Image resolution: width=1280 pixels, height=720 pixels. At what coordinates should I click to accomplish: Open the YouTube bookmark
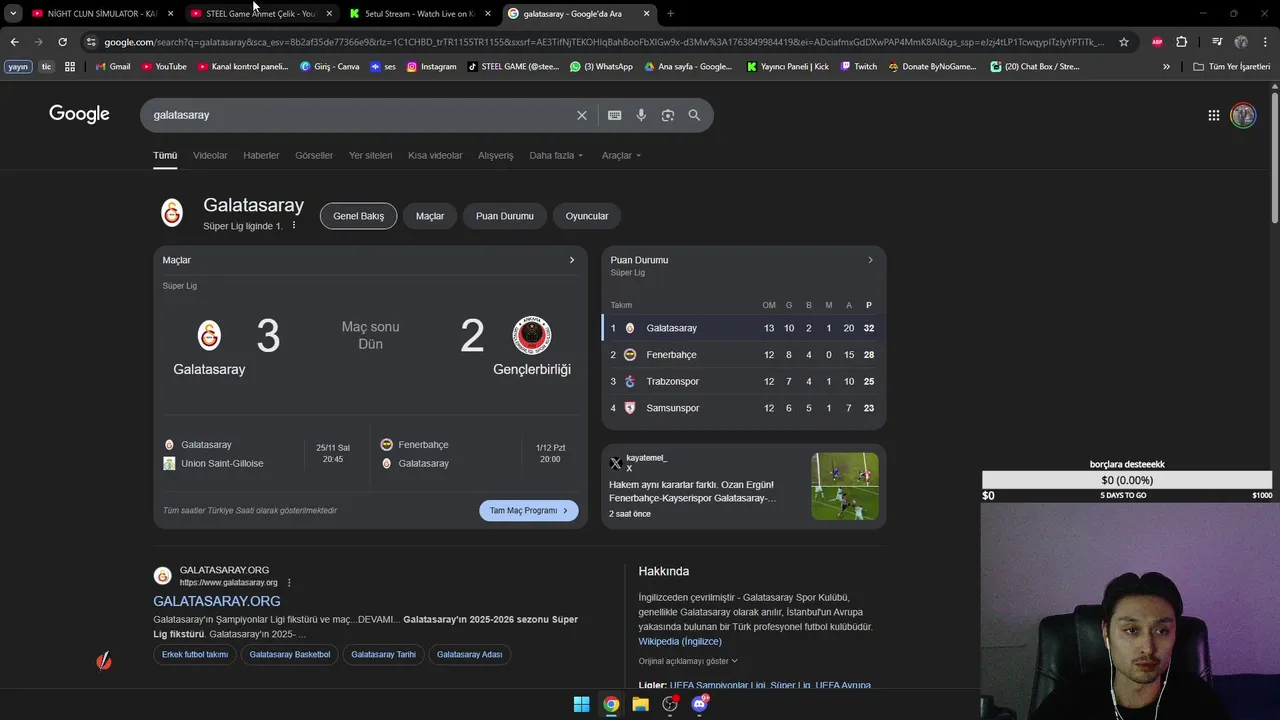point(164,67)
